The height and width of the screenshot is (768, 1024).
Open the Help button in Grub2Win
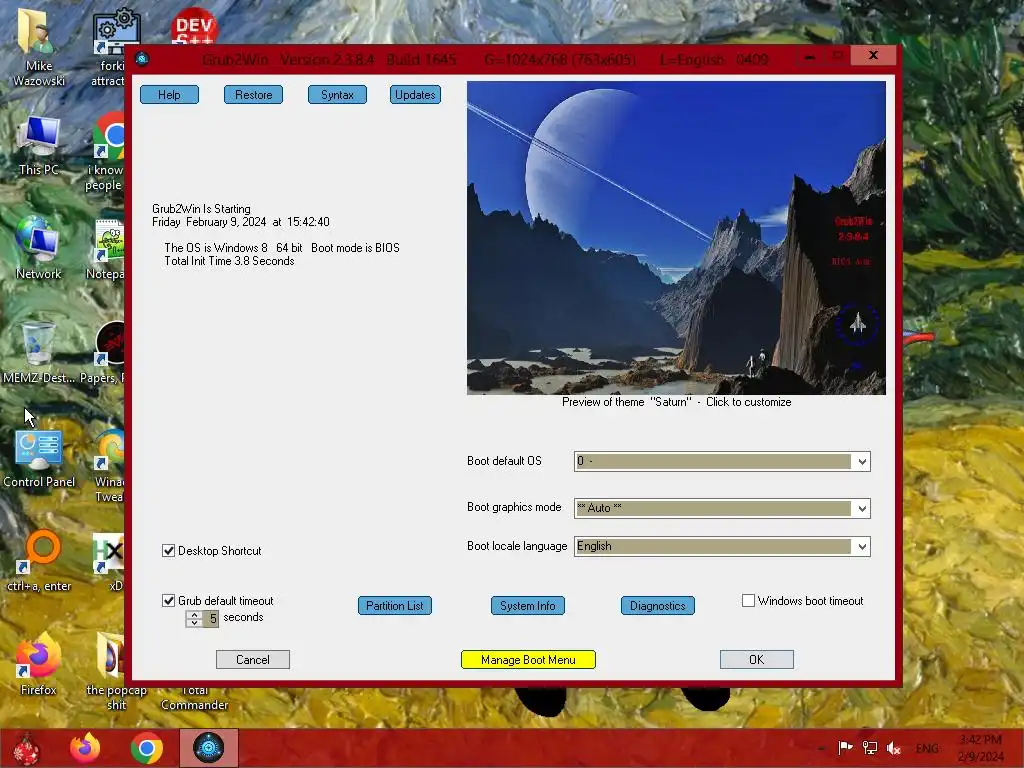coord(169,95)
